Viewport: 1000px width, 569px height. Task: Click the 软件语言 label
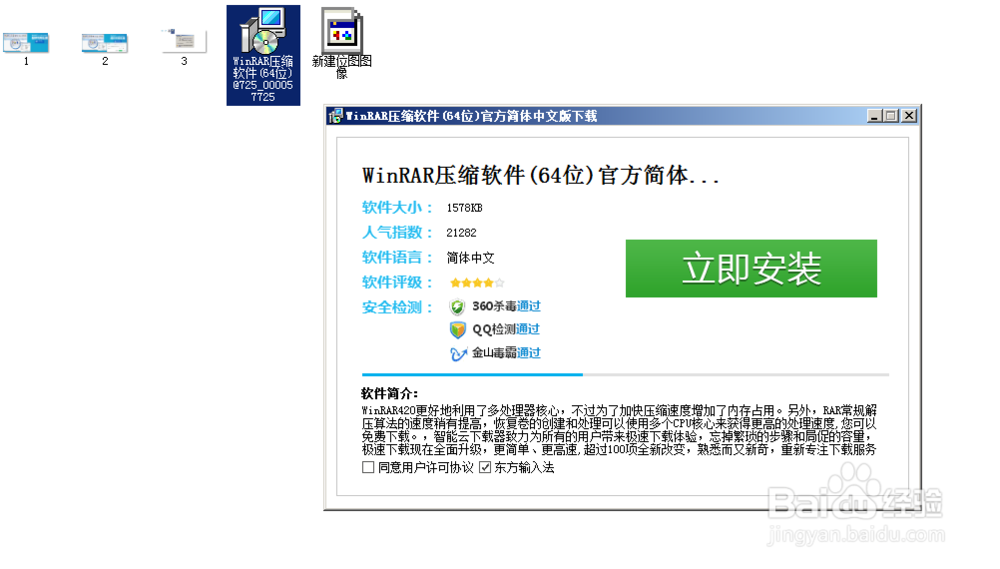click(x=397, y=258)
